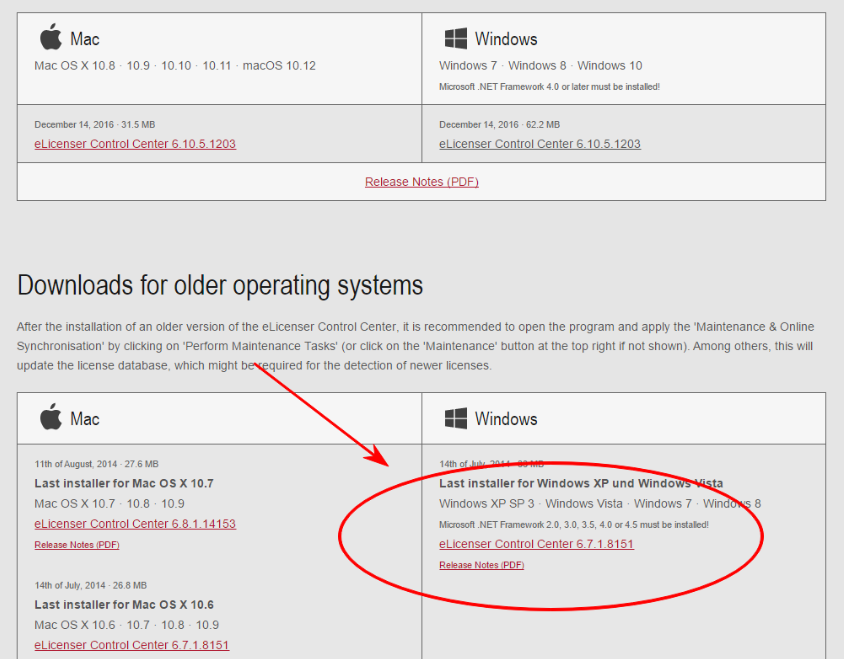Click the maintenance instructions paragraph

tap(415, 346)
